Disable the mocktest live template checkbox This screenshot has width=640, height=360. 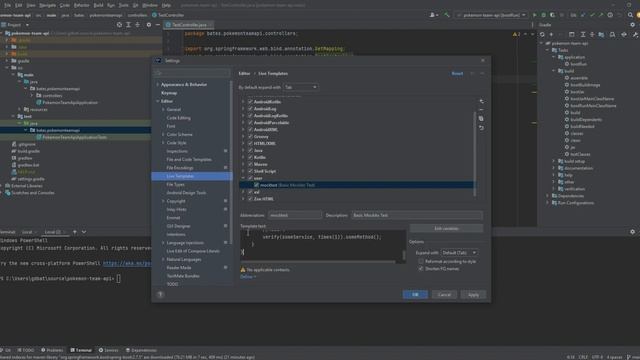coord(257,185)
